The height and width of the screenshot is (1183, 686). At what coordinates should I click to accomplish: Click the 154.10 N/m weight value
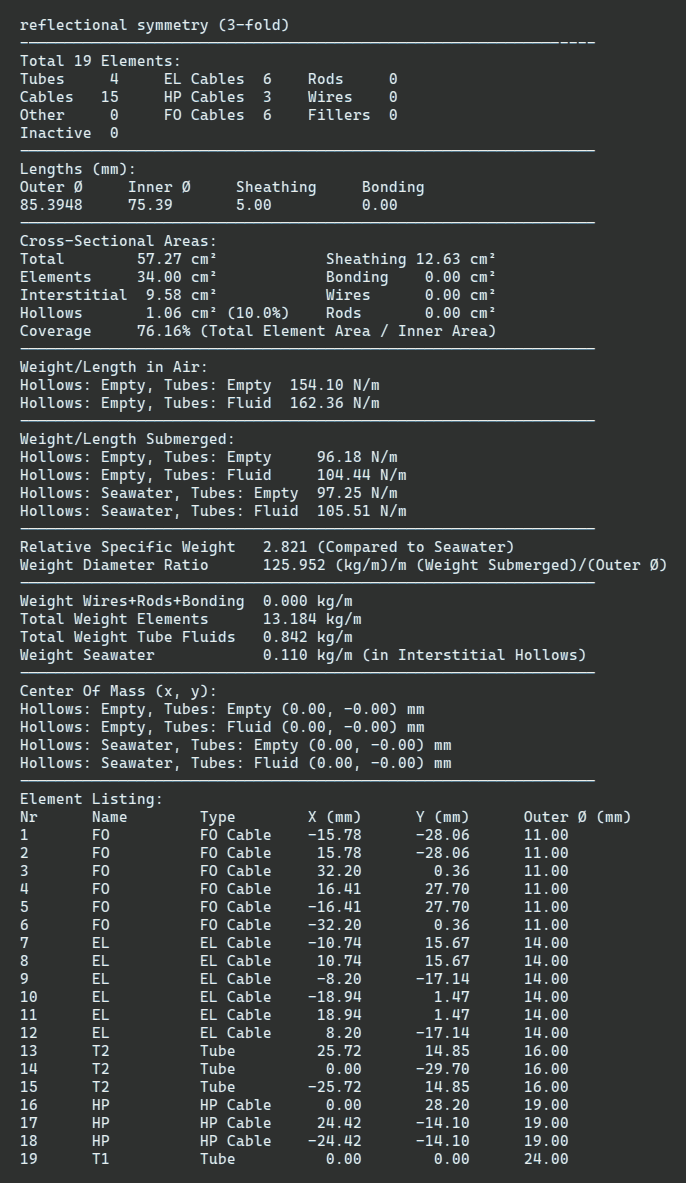tap(334, 386)
